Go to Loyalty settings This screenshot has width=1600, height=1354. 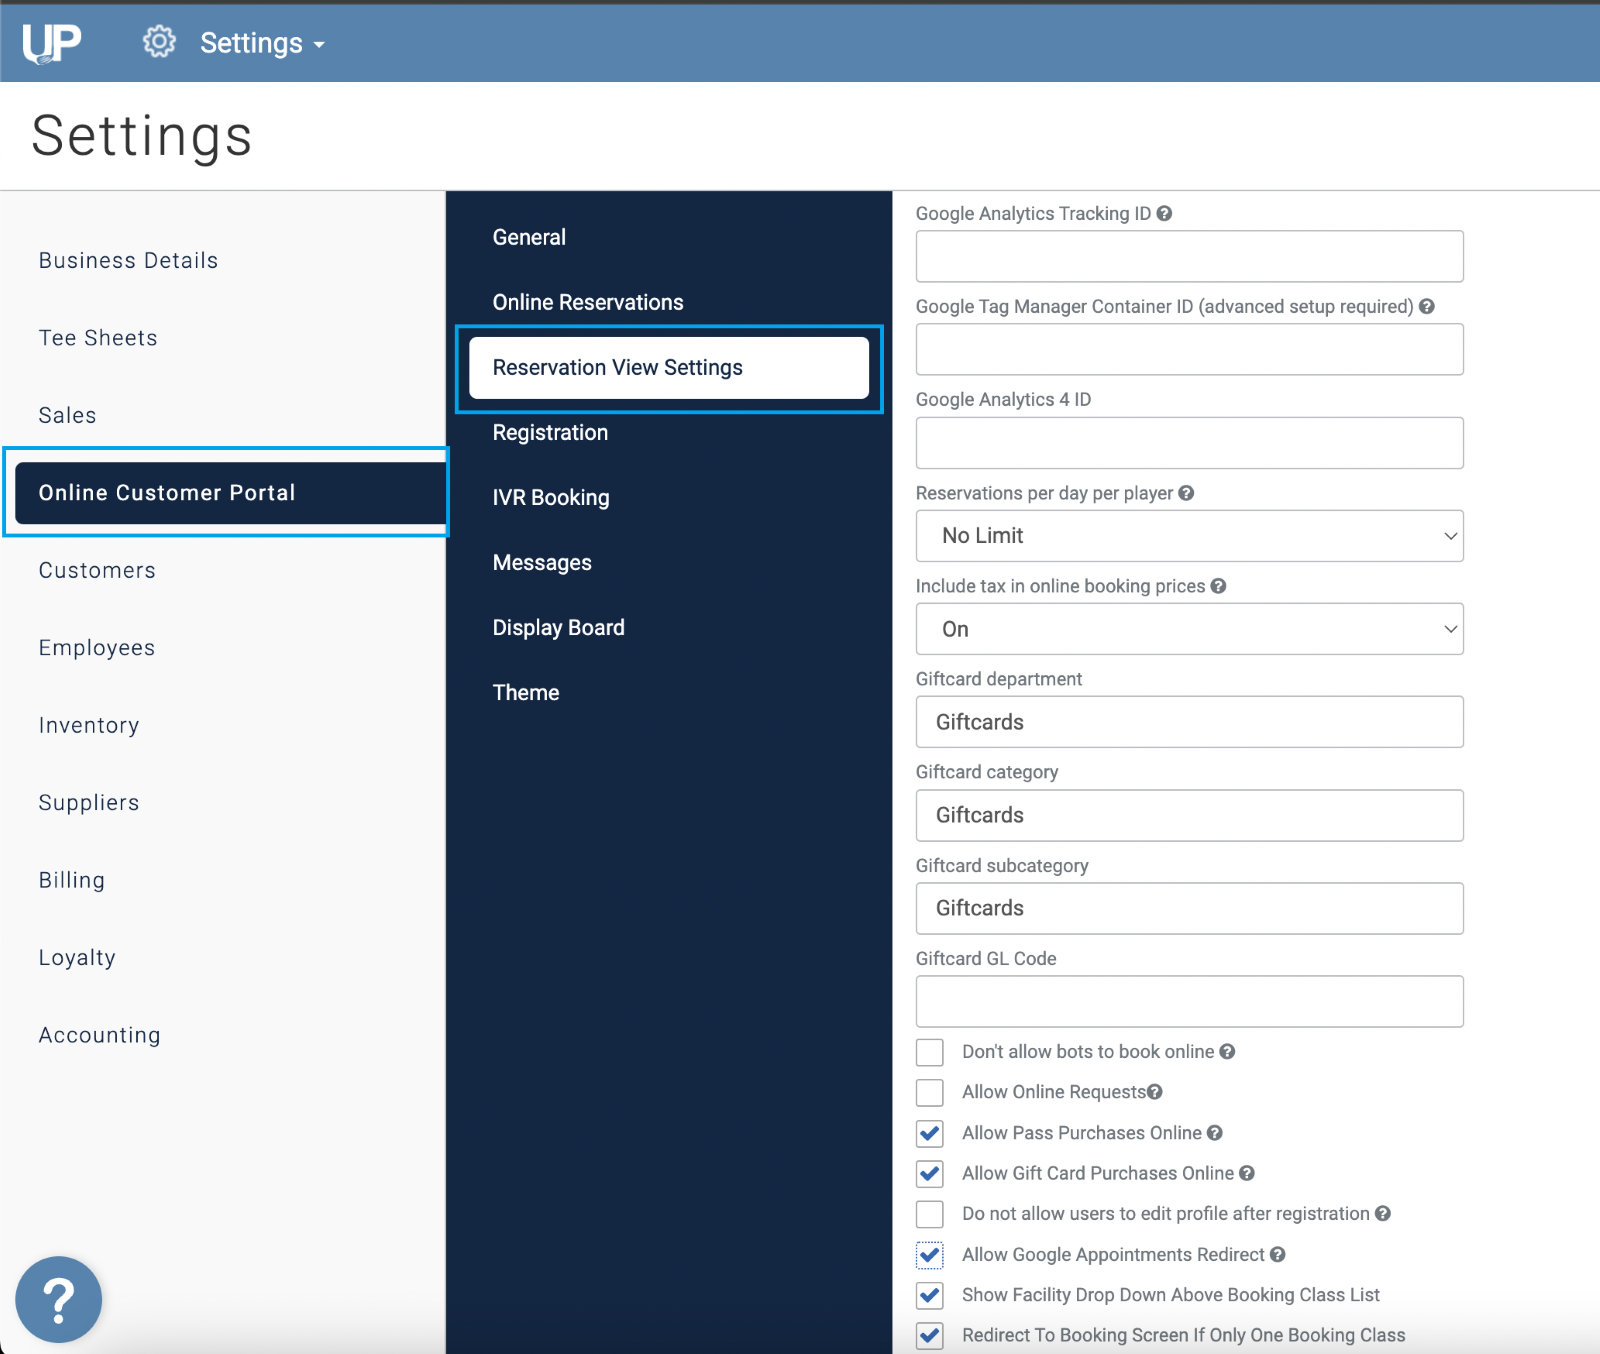[x=77, y=958]
